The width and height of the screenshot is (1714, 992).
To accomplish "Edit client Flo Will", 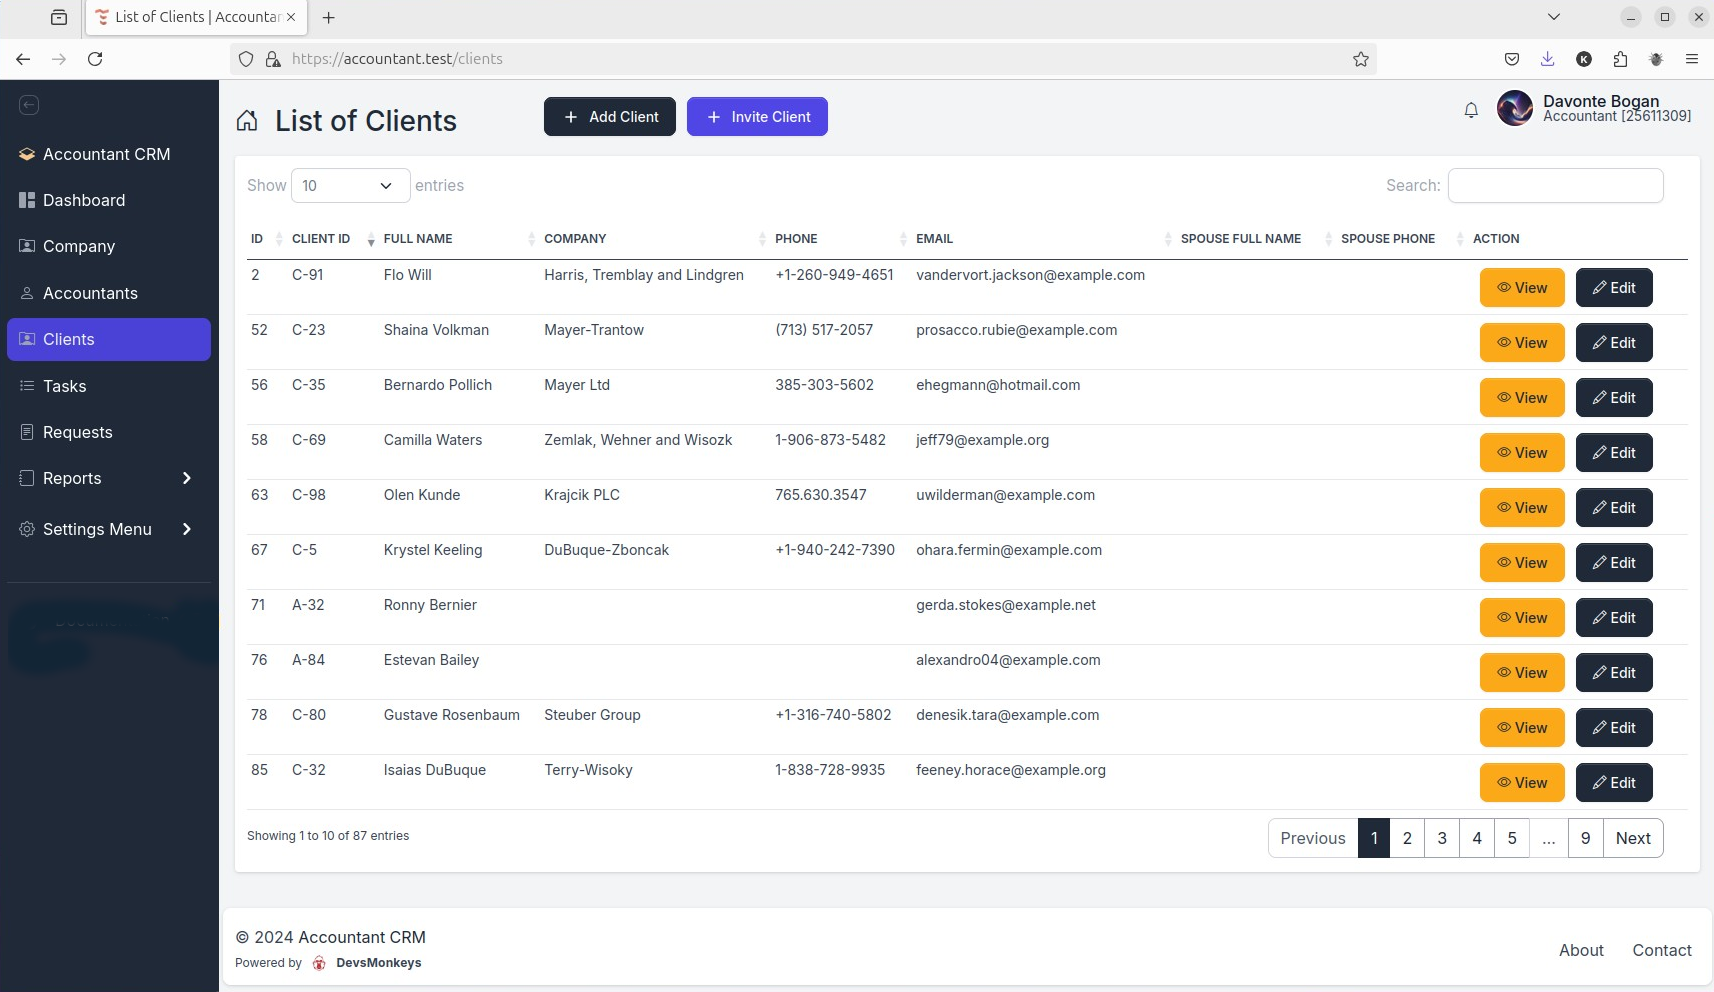I will pyautogui.click(x=1614, y=288).
